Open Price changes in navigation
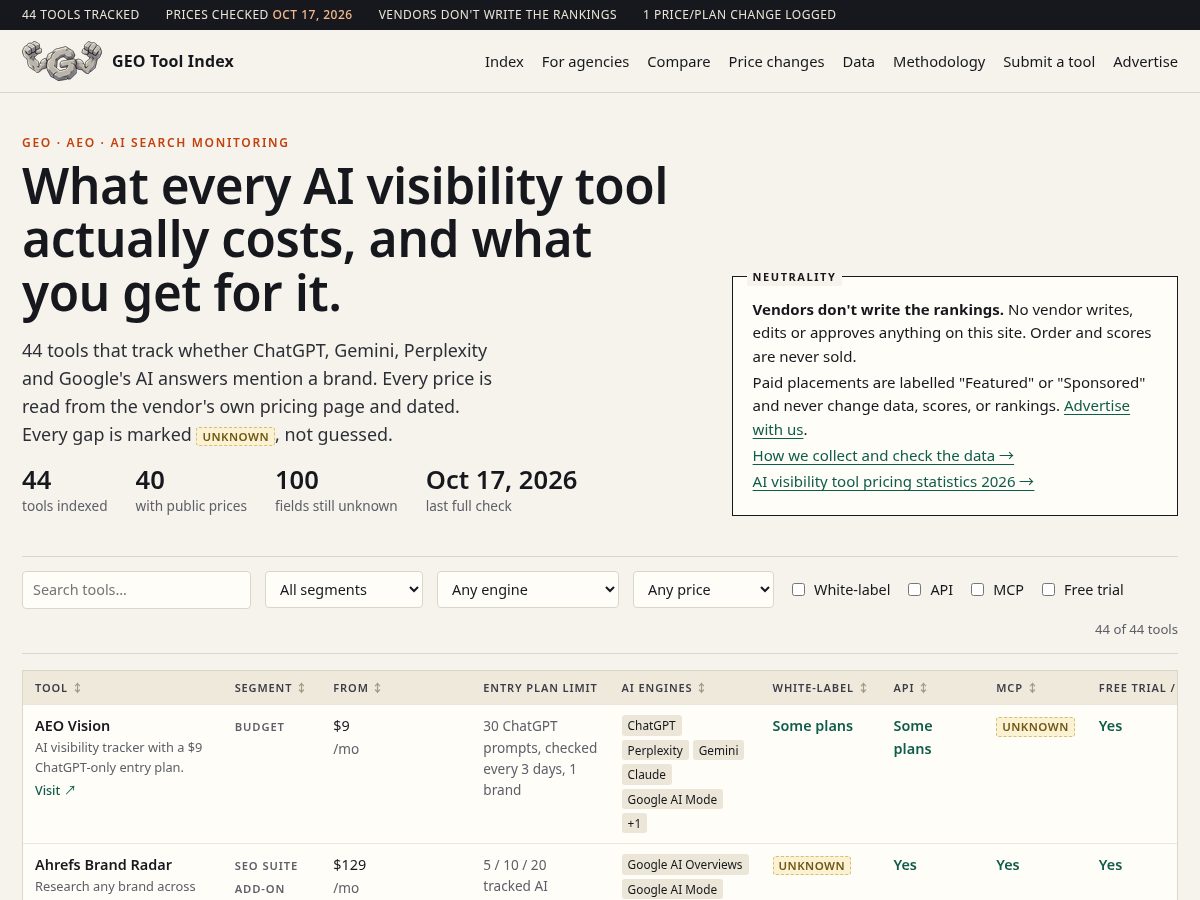This screenshot has height=900, width=1200. pos(776,61)
